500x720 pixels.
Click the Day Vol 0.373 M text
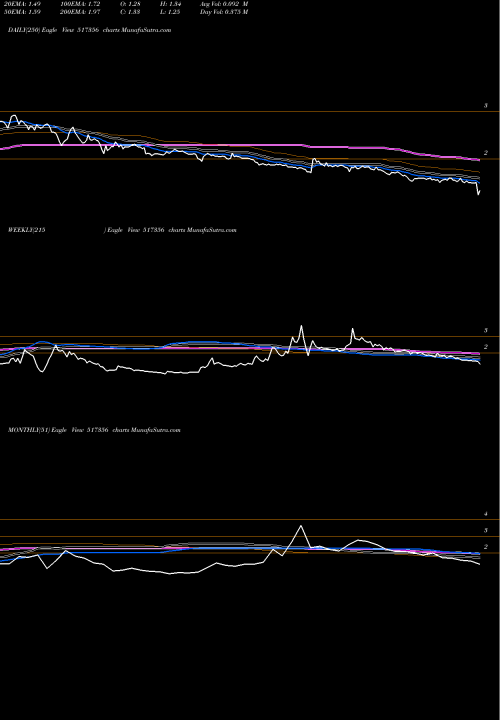click(224, 12)
